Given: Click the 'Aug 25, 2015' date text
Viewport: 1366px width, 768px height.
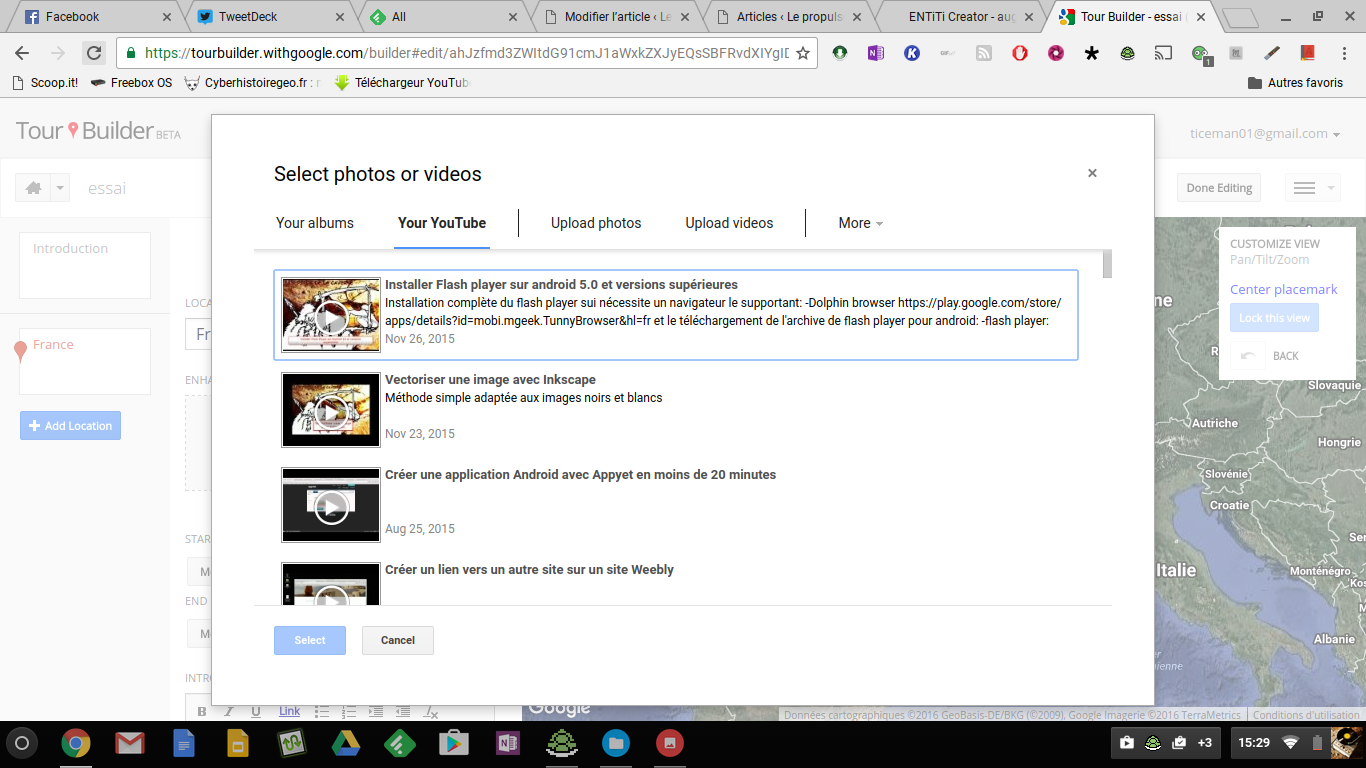Looking at the screenshot, I should (420, 529).
